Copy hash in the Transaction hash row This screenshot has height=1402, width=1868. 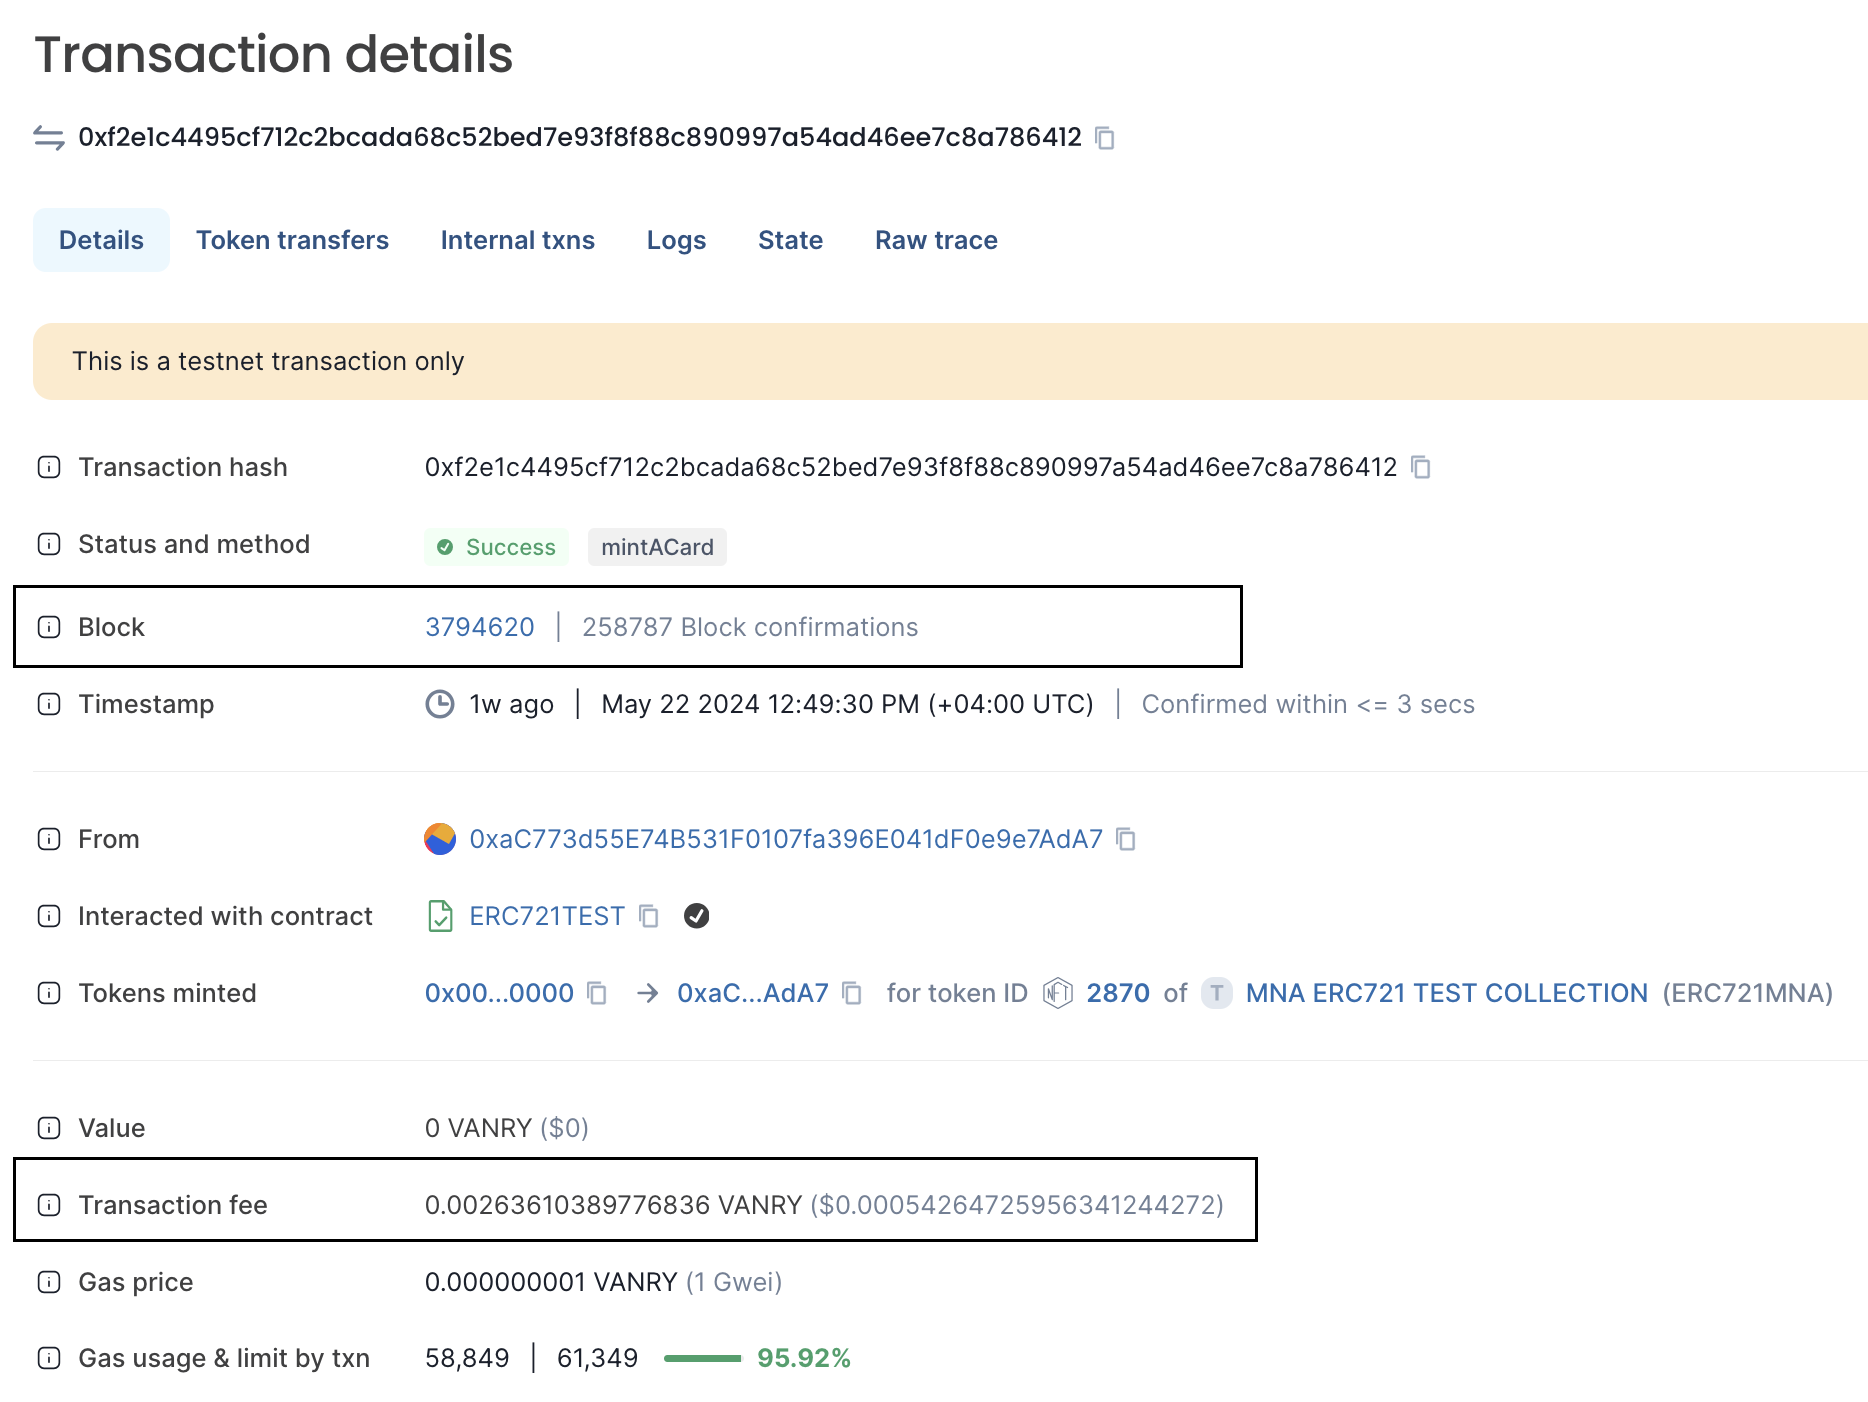tap(1420, 467)
